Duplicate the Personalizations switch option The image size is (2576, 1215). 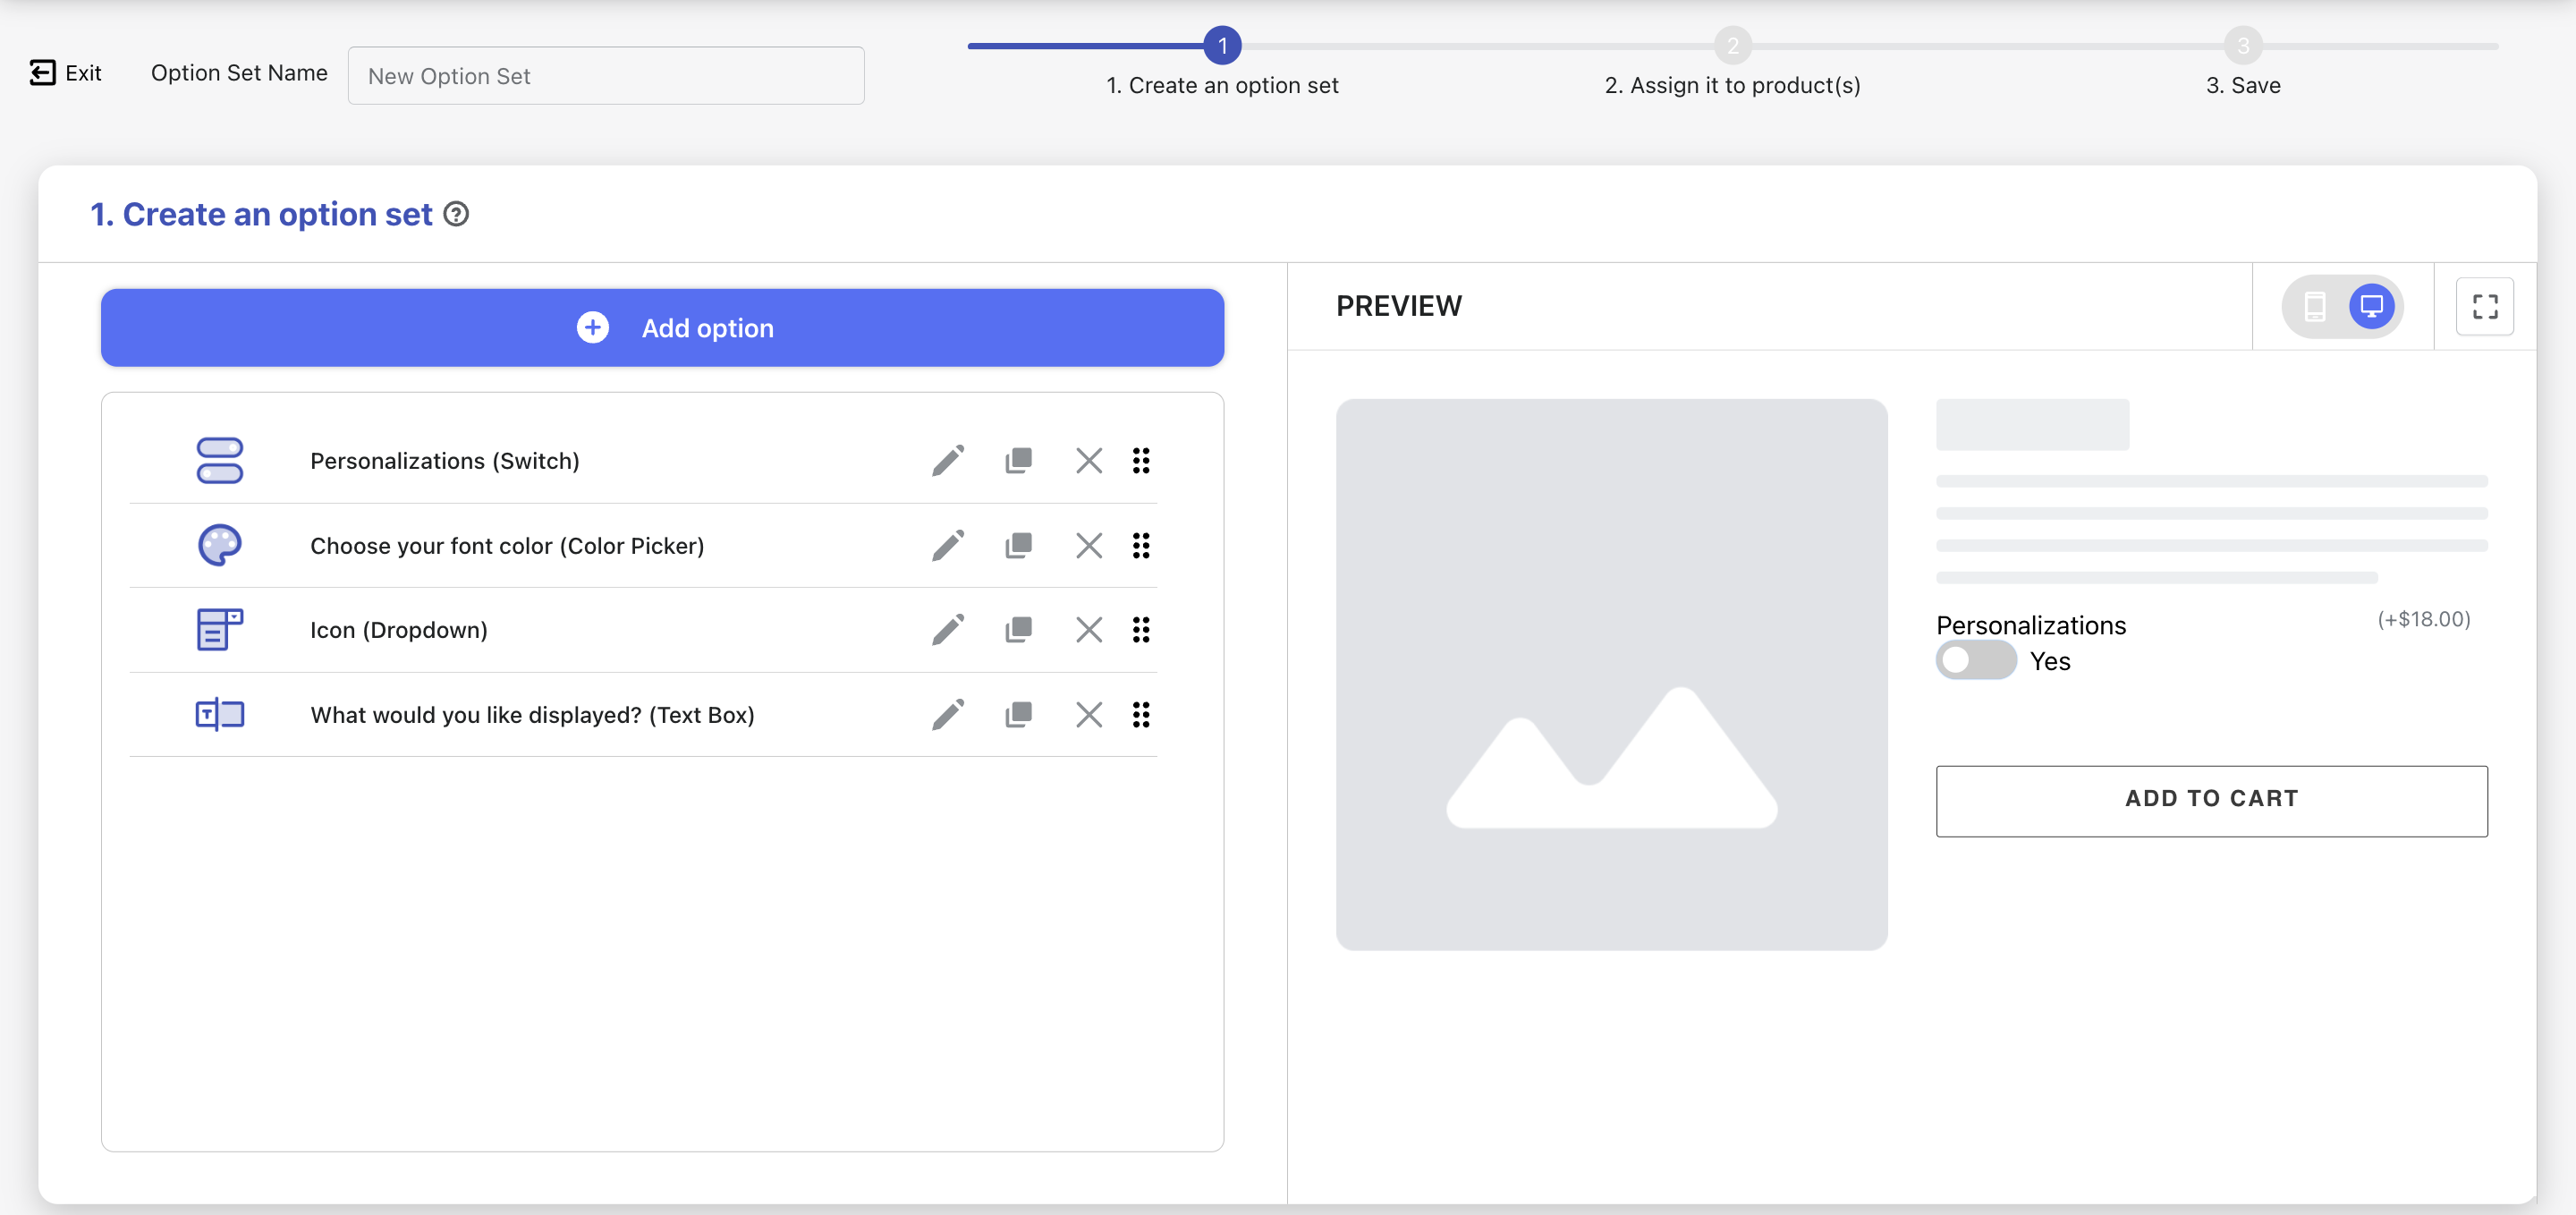(1018, 461)
